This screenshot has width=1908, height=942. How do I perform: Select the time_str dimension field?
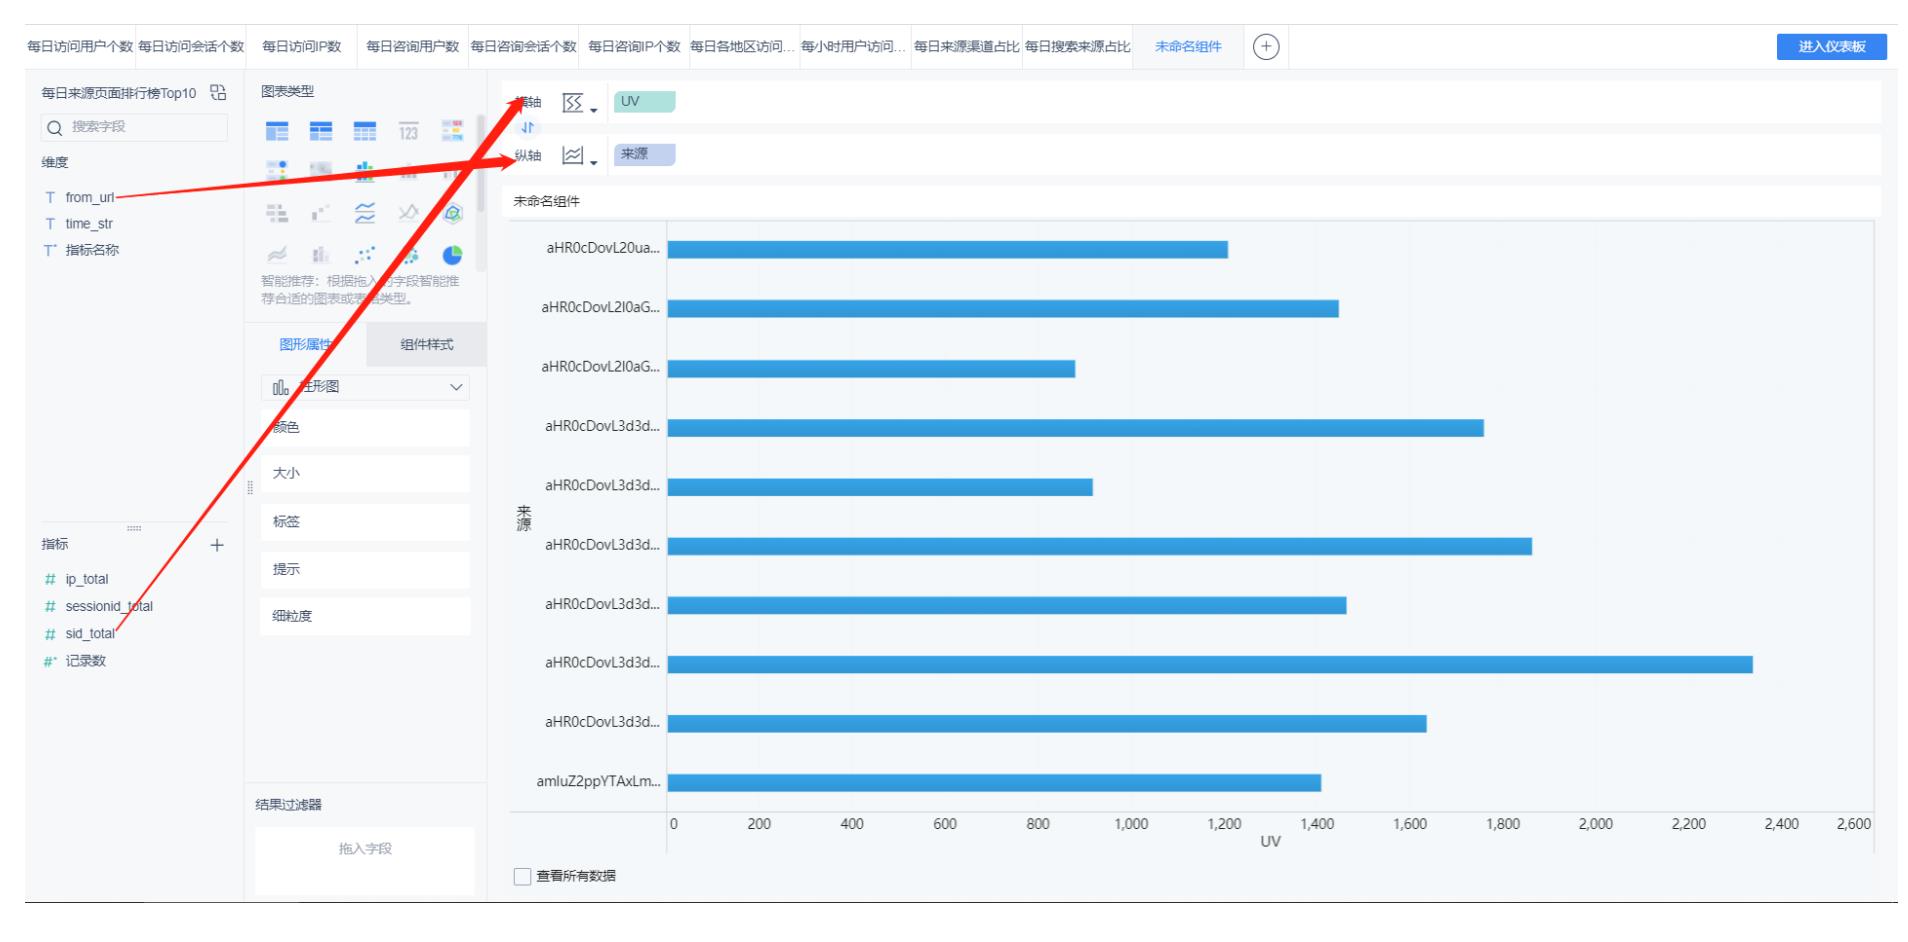click(x=89, y=224)
